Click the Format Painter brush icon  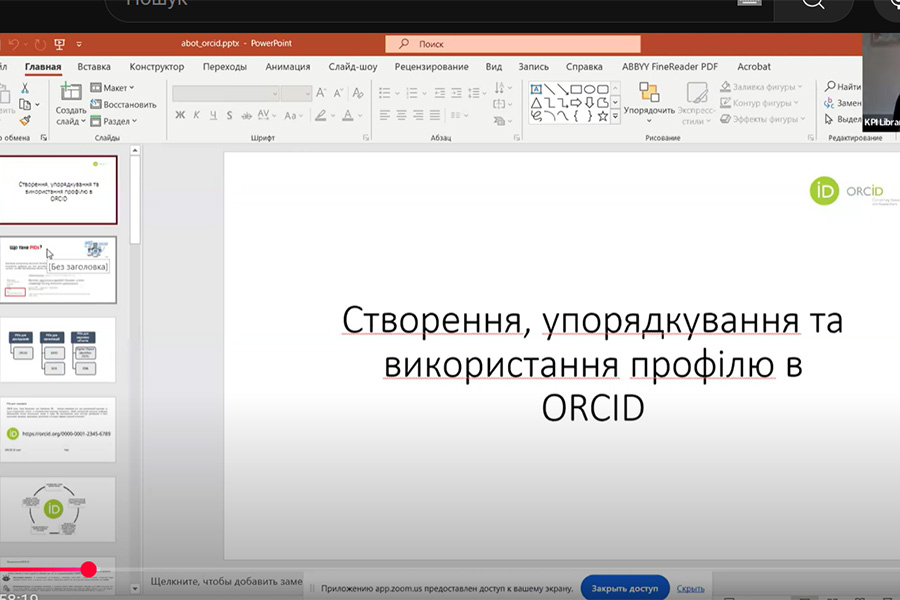tap(25, 121)
